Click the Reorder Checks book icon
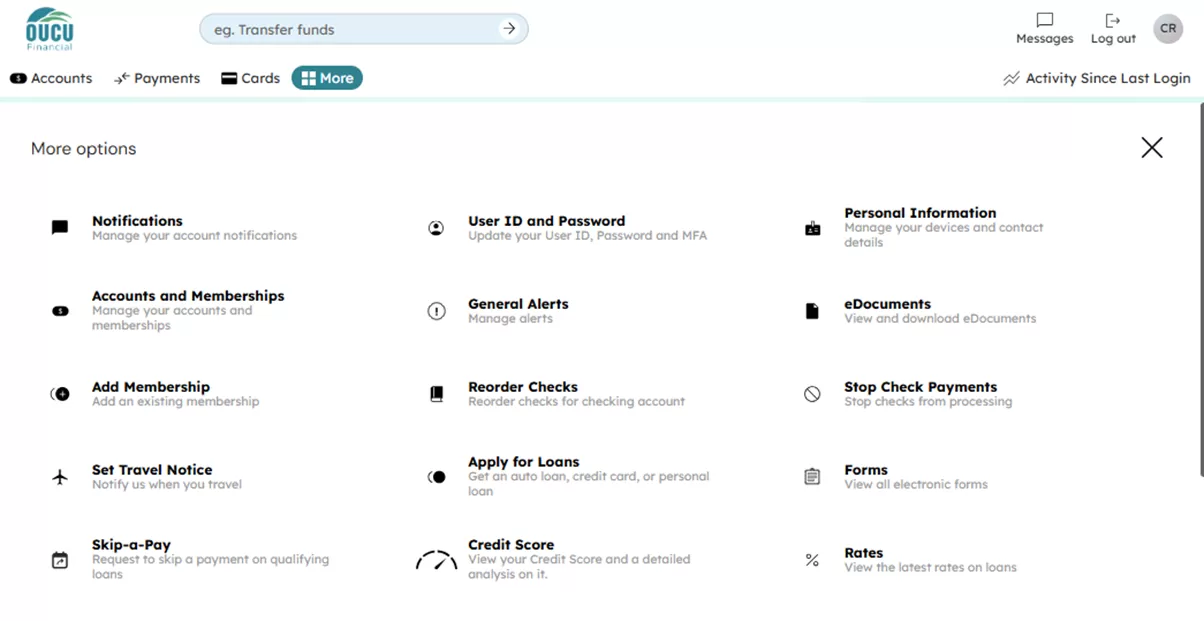 pyautogui.click(x=436, y=394)
